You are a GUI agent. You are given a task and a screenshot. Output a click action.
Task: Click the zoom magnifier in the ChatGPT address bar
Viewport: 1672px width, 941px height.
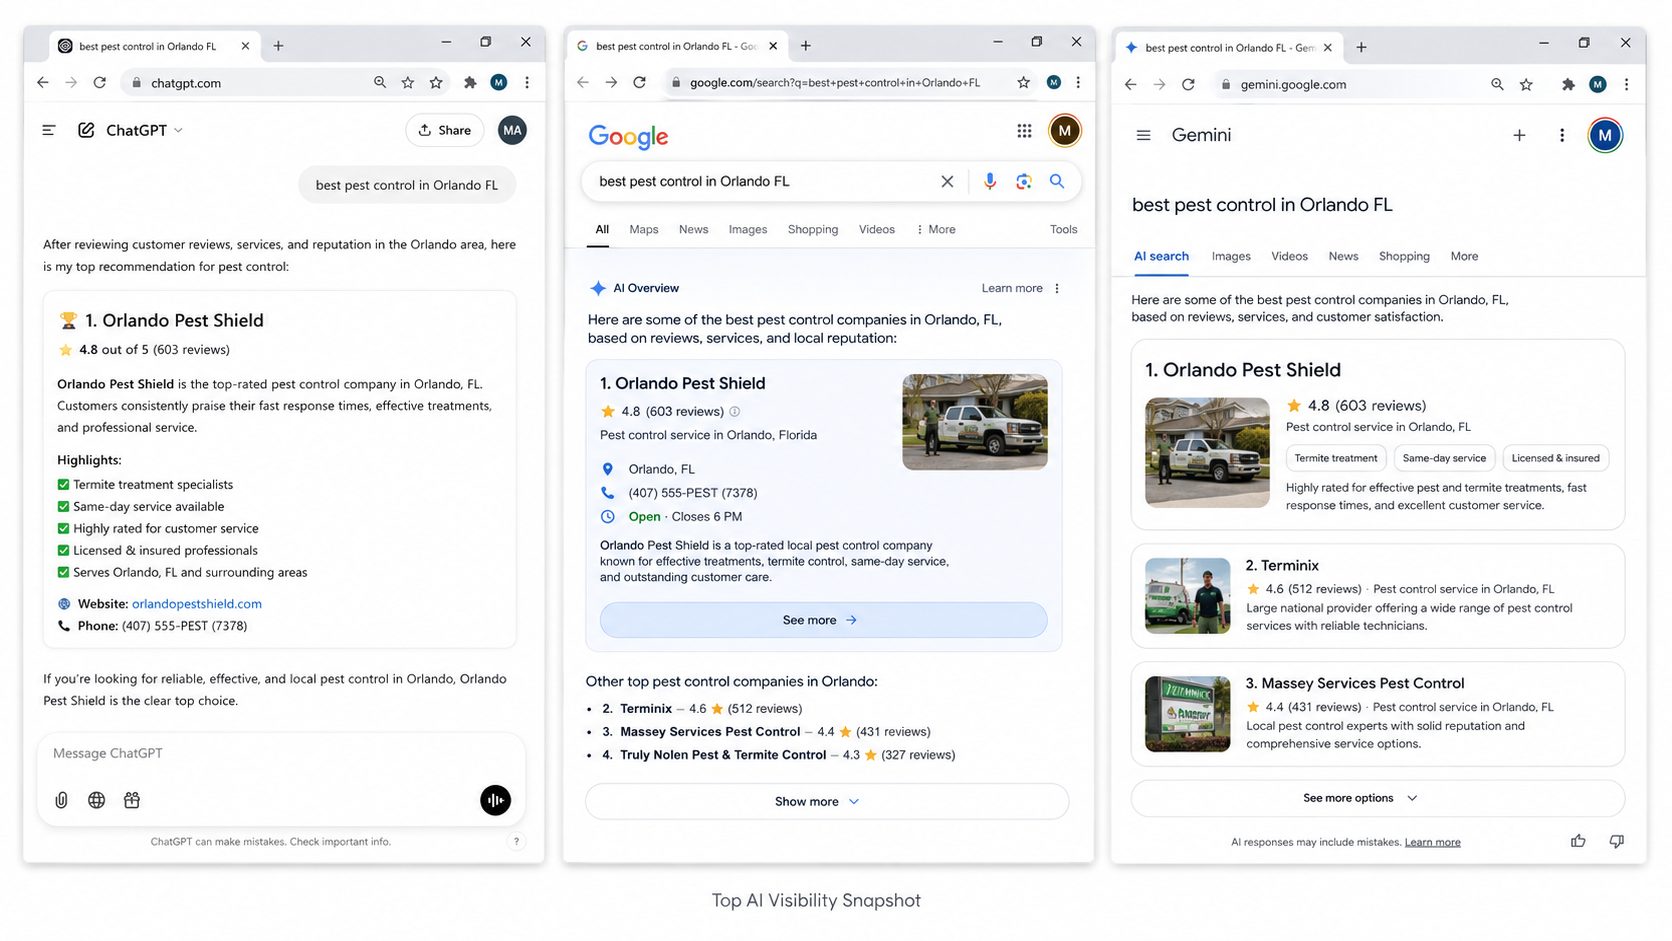click(380, 83)
